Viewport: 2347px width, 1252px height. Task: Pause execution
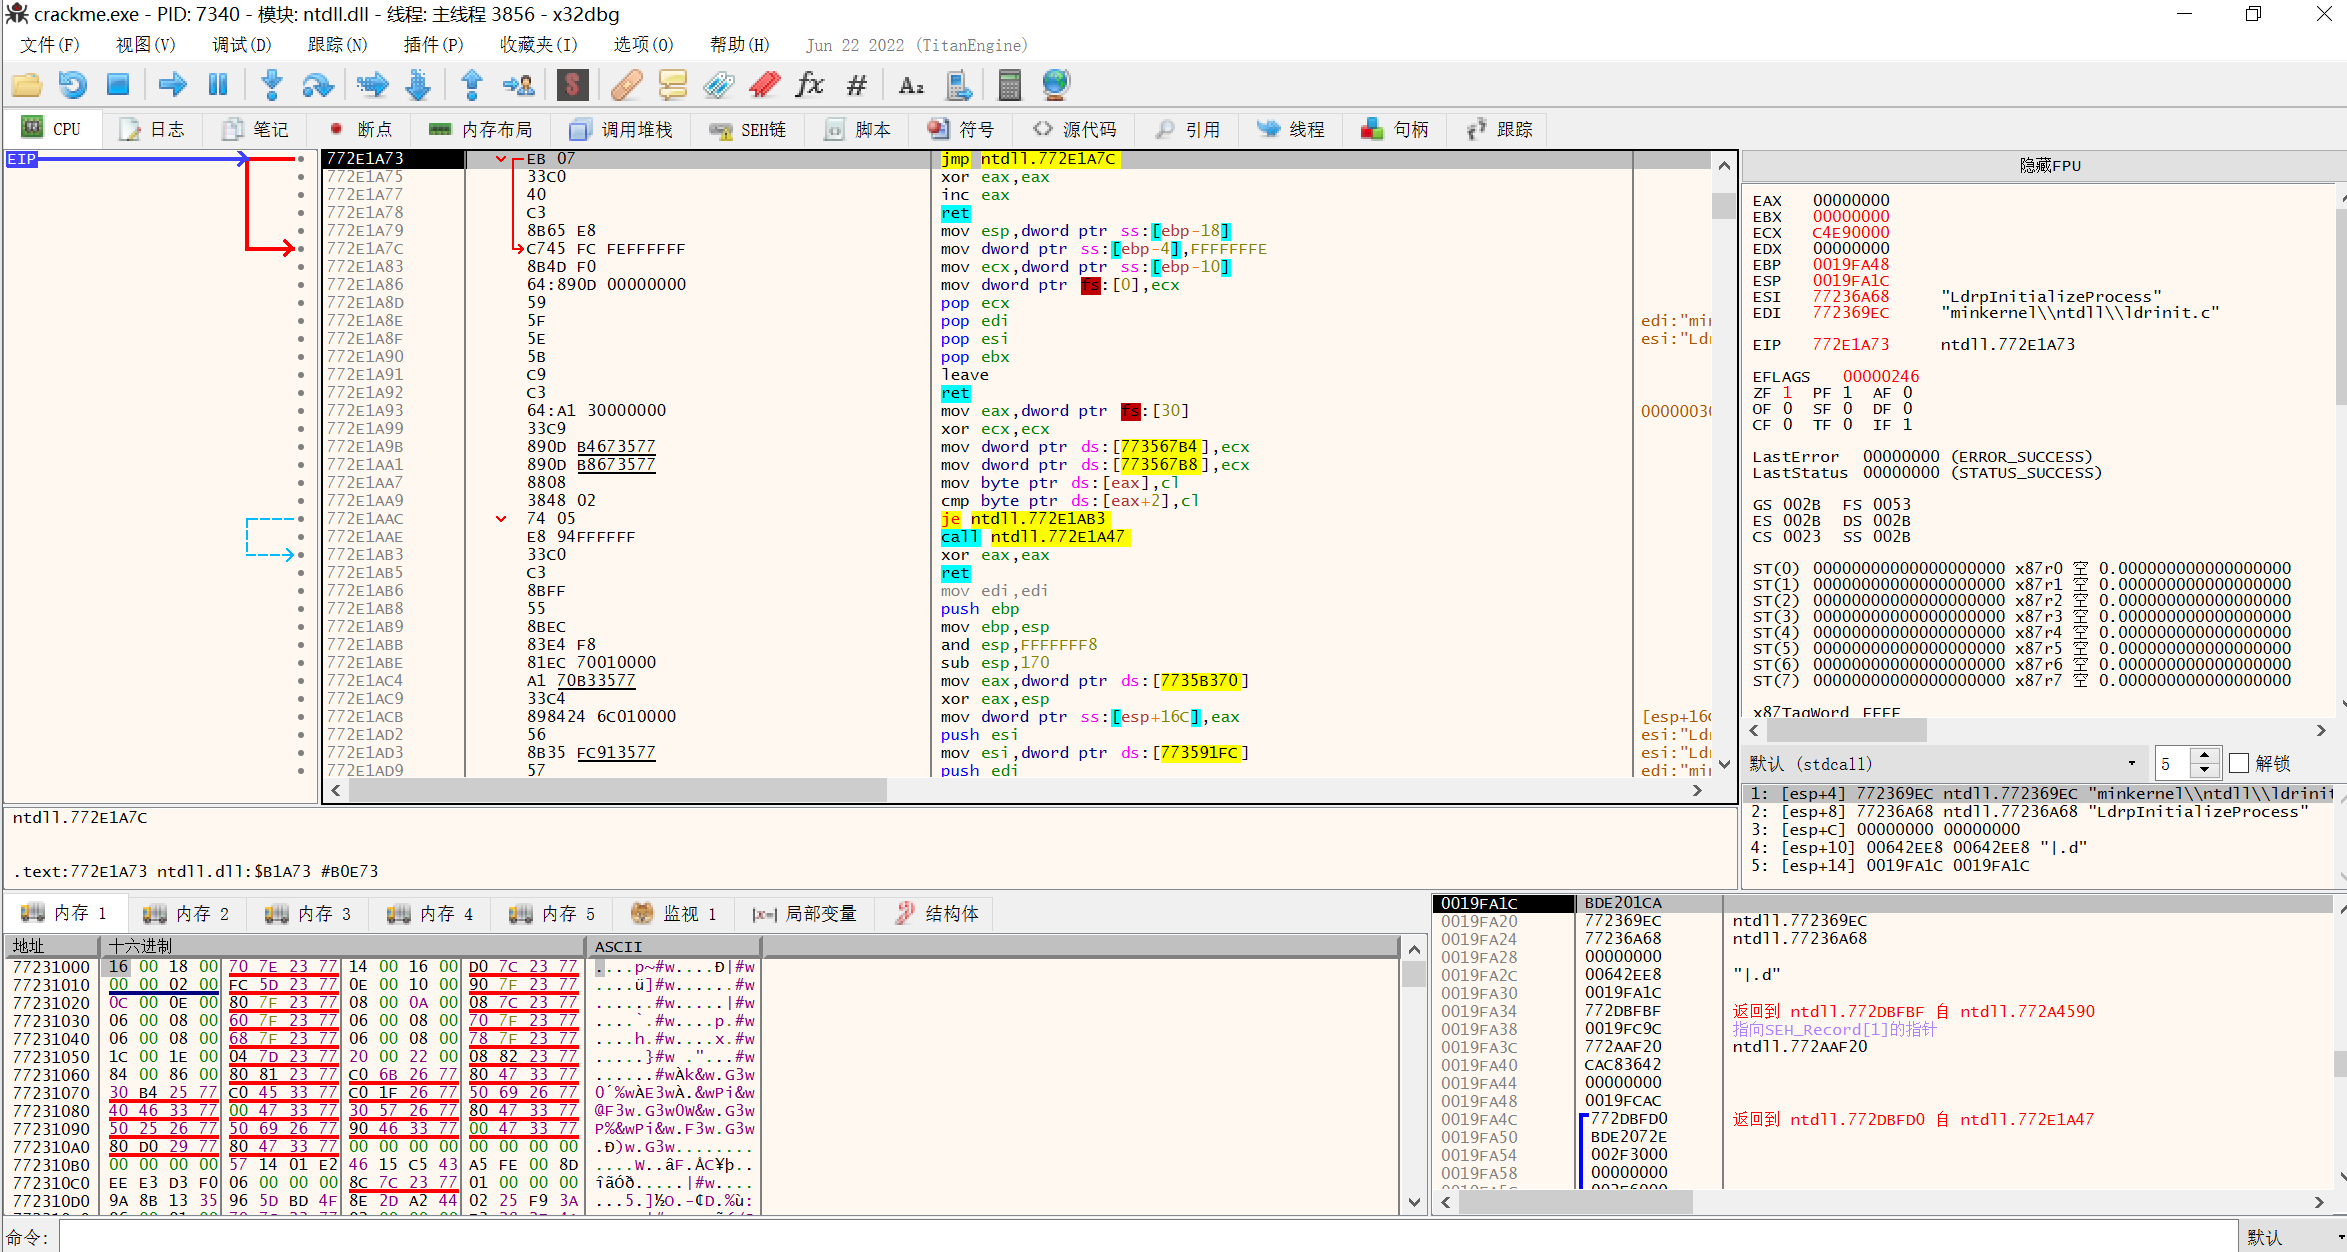click(217, 85)
